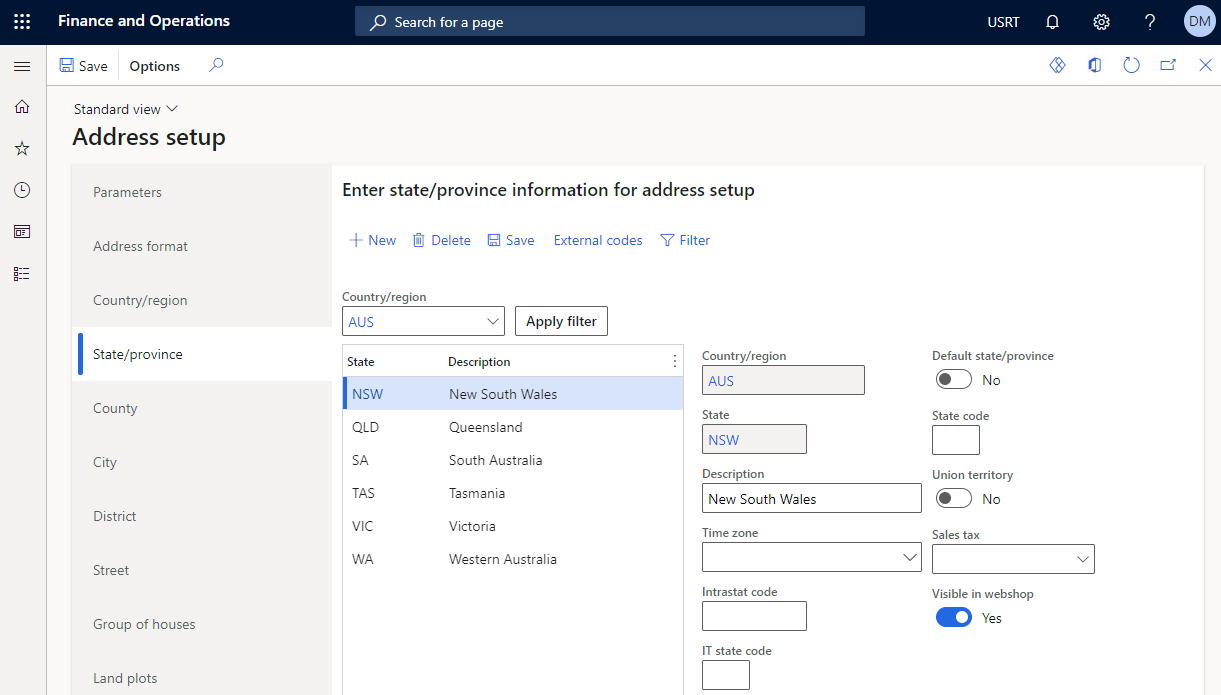
Task: Open the Options menu
Action: [x=155, y=66]
